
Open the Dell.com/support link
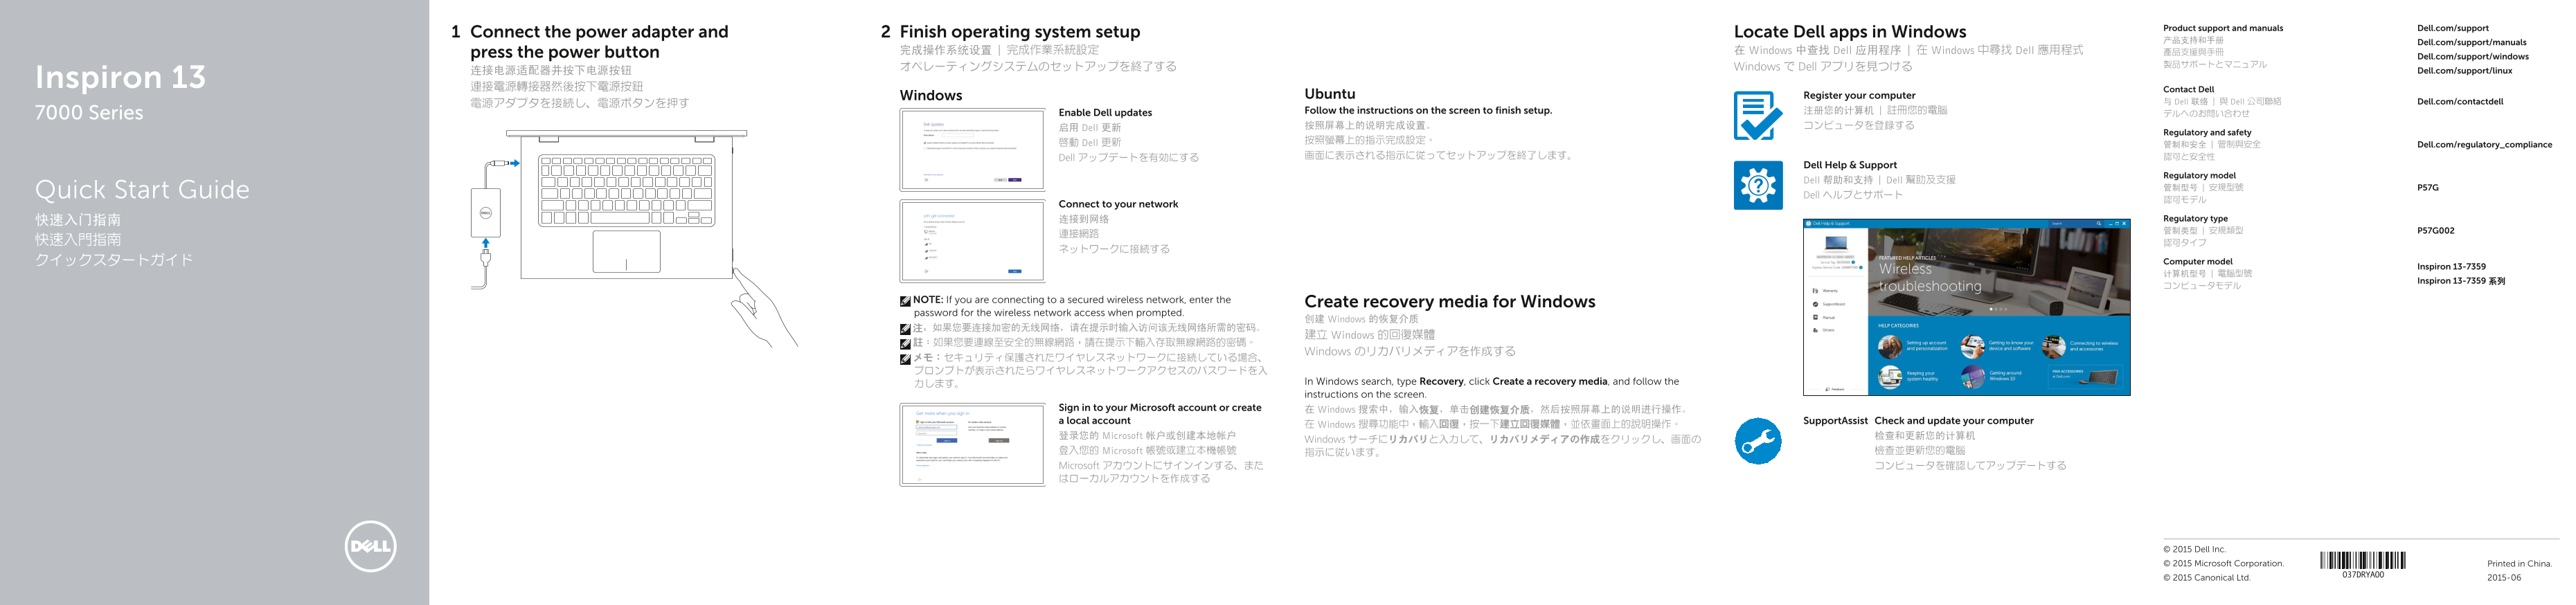(2453, 28)
